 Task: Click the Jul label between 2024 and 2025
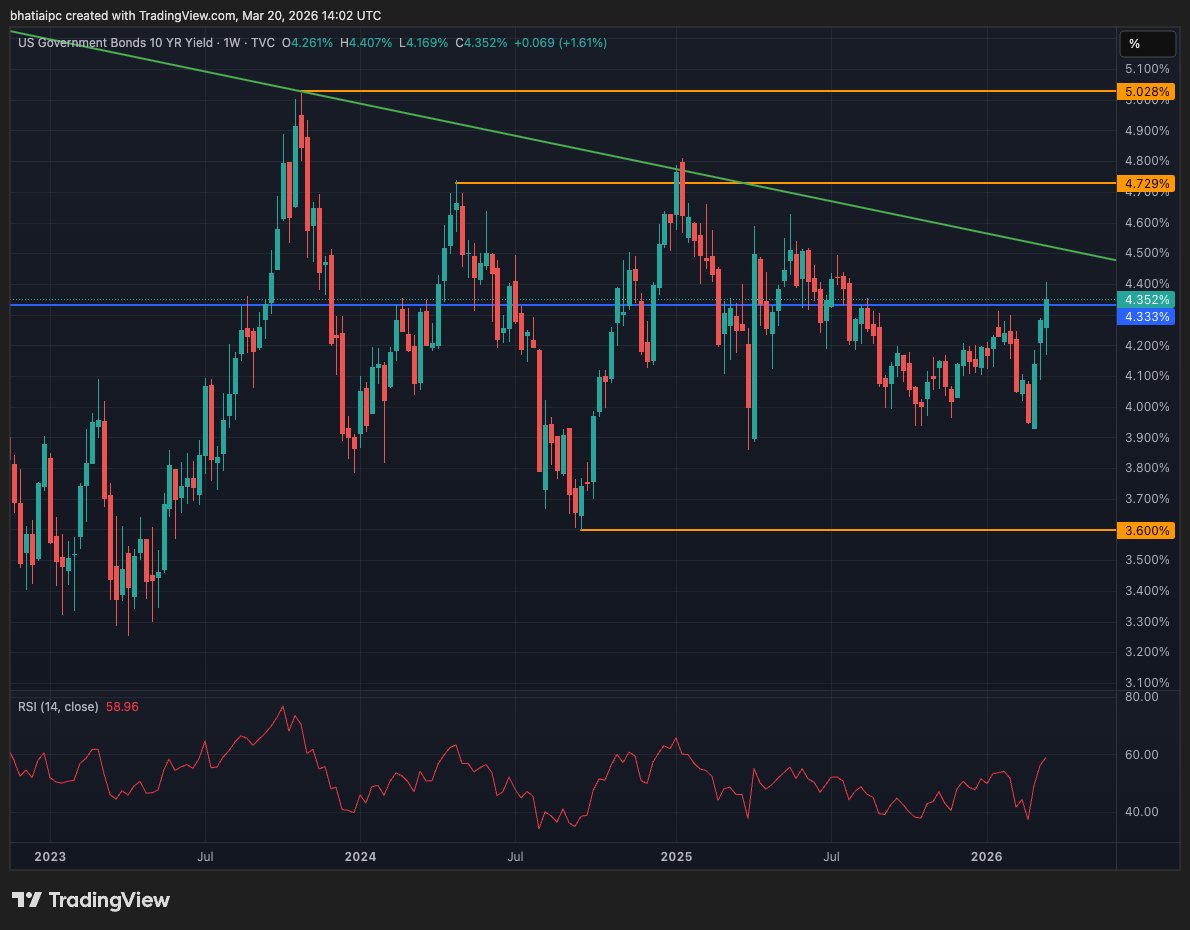click(515, 857)
